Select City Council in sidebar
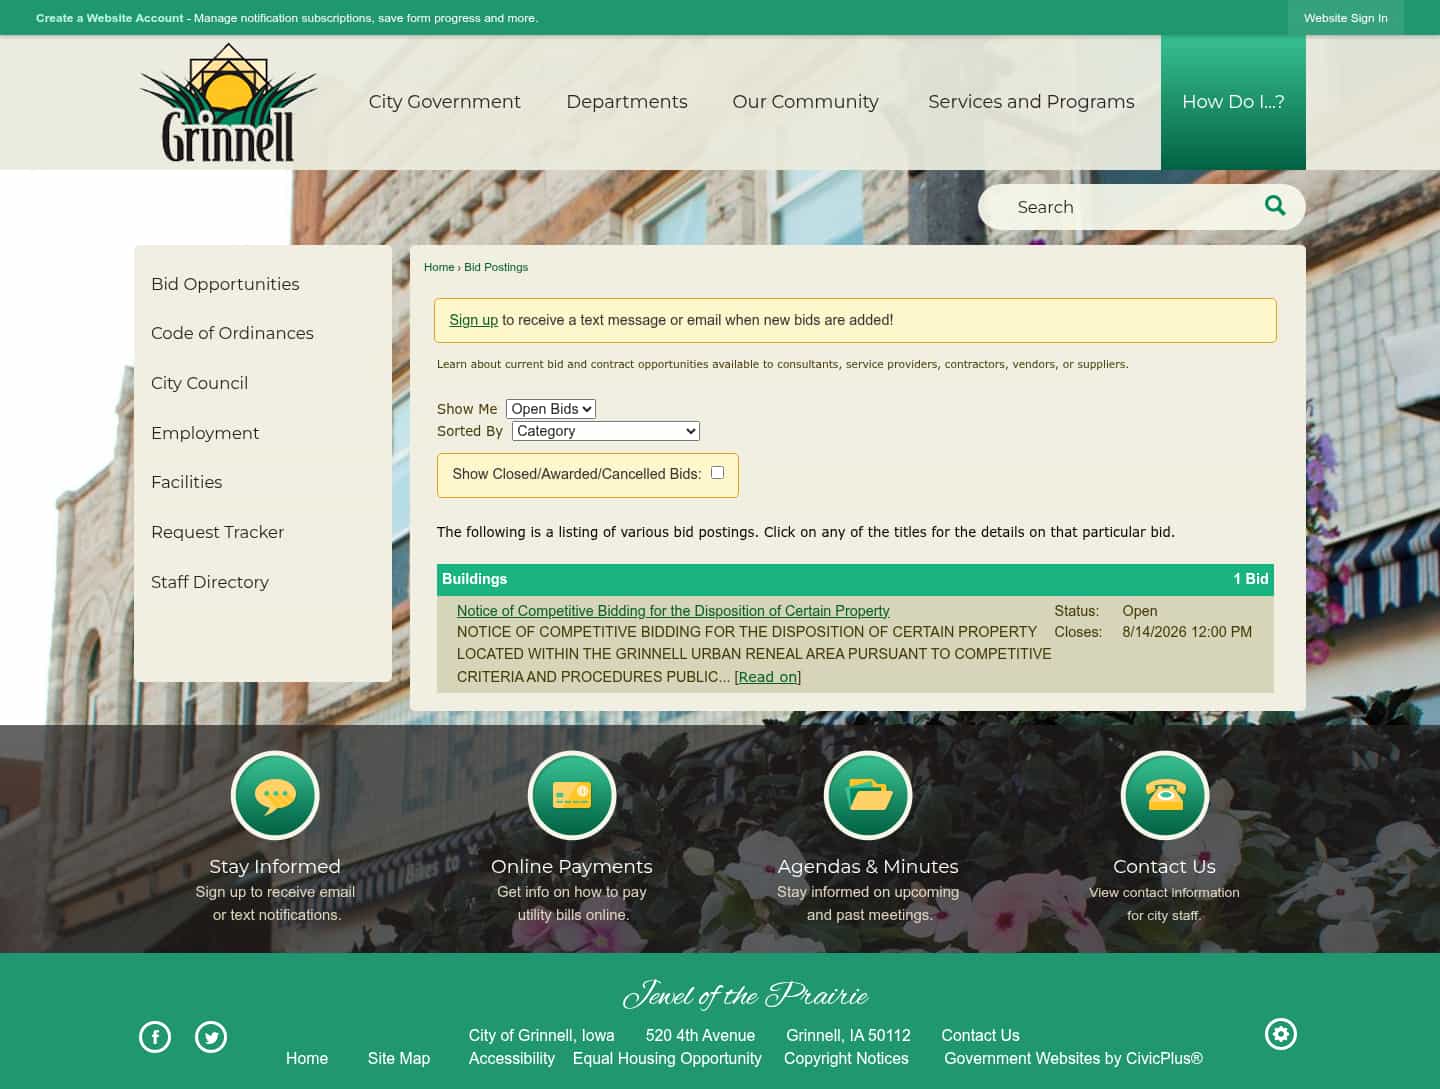The image size is (1440, 1089). [x=199, y=383]
